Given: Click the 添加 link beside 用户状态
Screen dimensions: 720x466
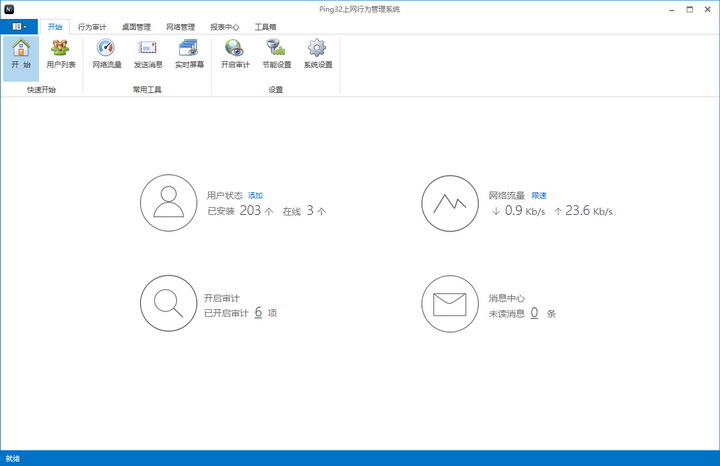Looking at the screenshot, I should tap(255, 196).
